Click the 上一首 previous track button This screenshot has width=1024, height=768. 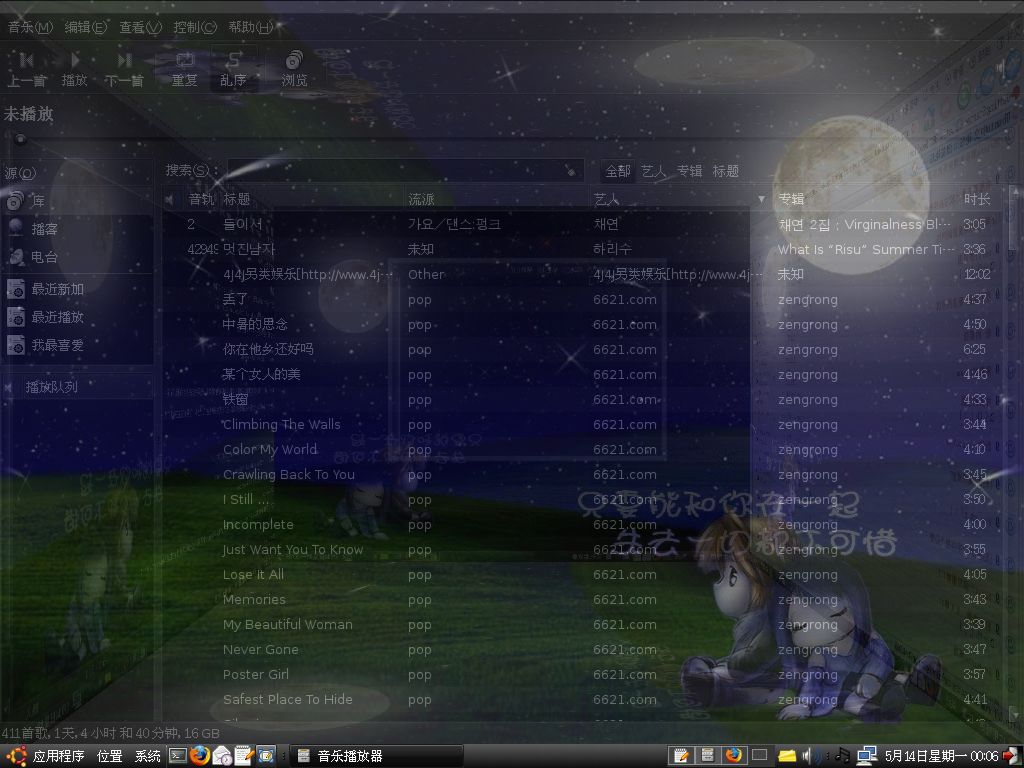tap(27, 69)
